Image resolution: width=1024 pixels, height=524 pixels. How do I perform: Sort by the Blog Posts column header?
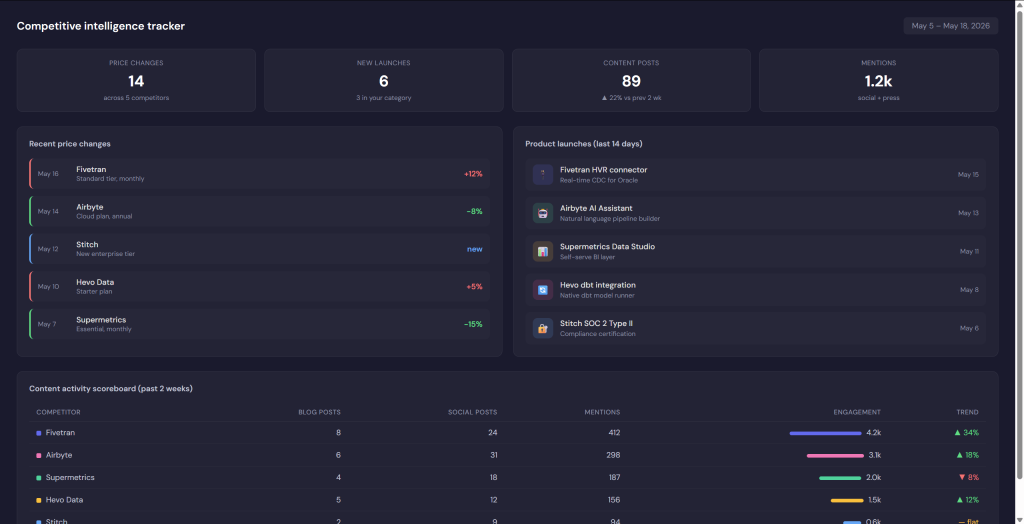[319, 412]
